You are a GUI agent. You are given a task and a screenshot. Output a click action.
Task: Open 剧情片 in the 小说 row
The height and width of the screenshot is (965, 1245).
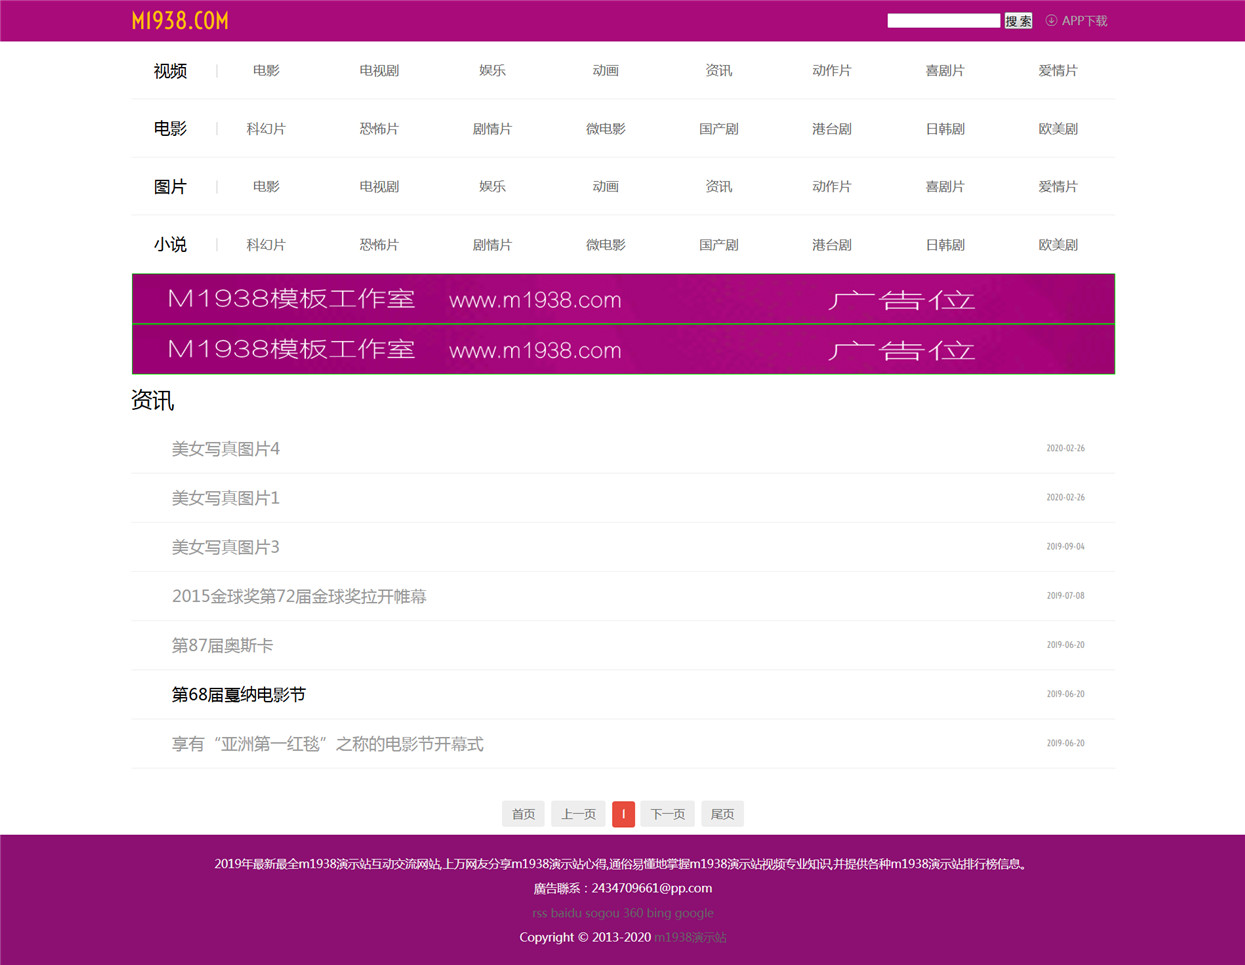tap(492, 245)
